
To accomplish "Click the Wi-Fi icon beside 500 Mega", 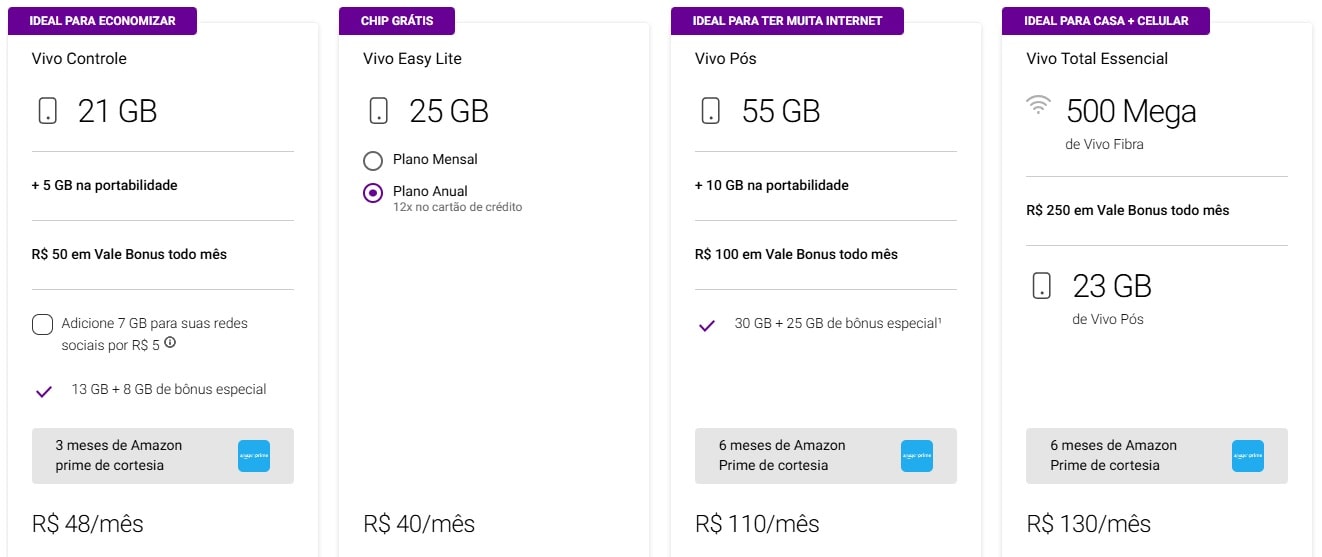I will 1040,106.
